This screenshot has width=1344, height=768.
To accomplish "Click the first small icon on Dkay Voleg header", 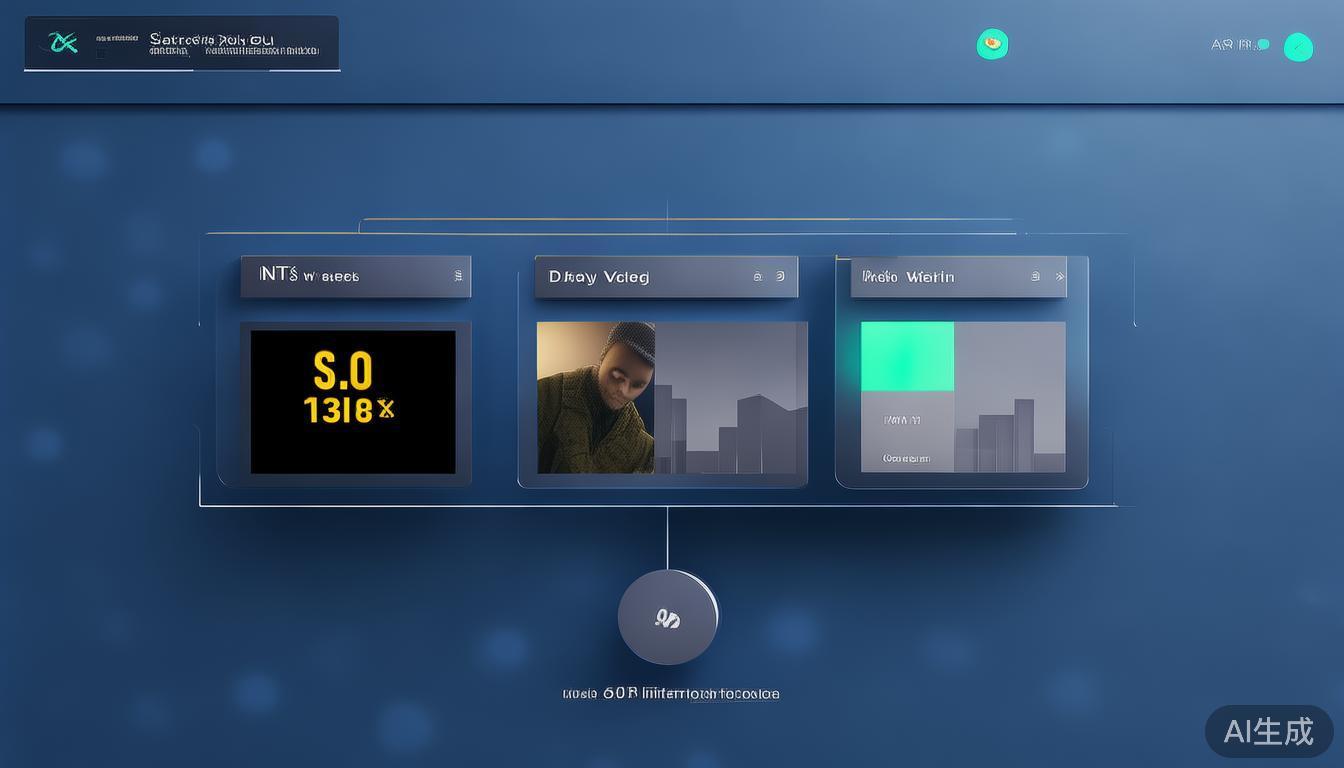I will pos(758,277).
